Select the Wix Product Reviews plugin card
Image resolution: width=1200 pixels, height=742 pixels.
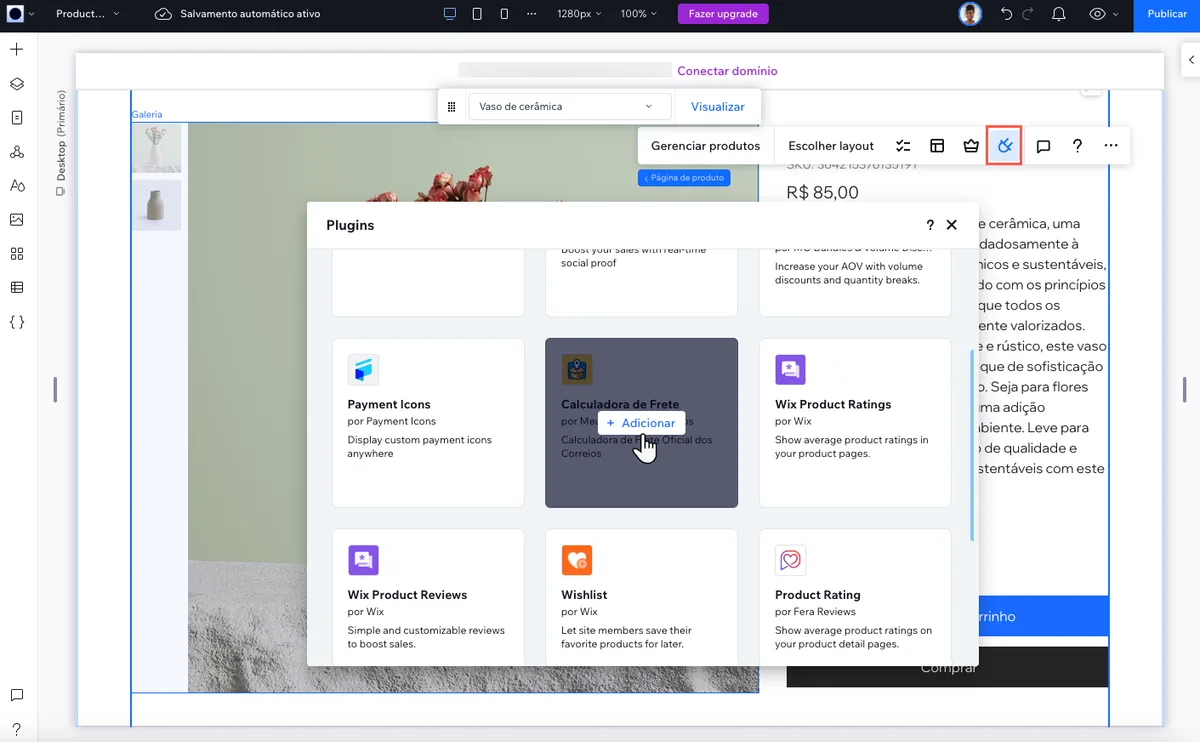[x=428, y=597]
